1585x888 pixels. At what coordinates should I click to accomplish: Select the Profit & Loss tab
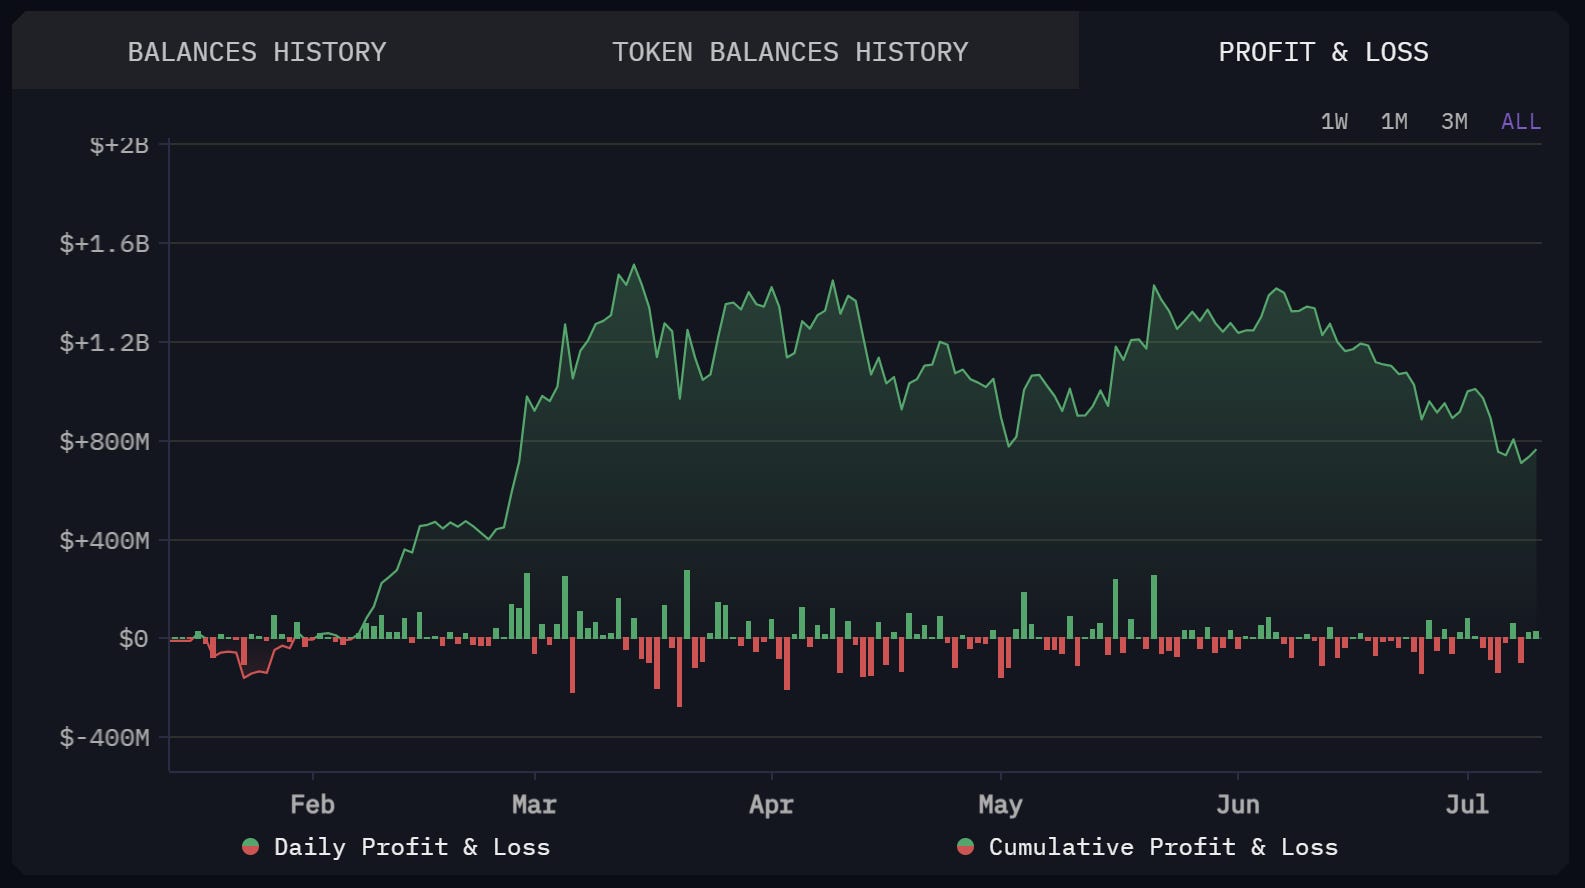click(x=1323, y=52)
